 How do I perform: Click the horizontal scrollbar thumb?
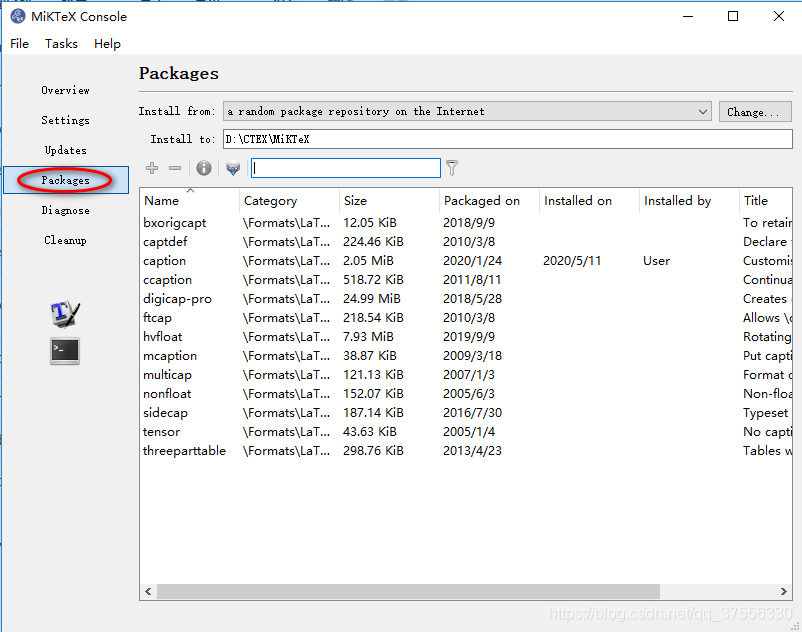pos(408,592)
